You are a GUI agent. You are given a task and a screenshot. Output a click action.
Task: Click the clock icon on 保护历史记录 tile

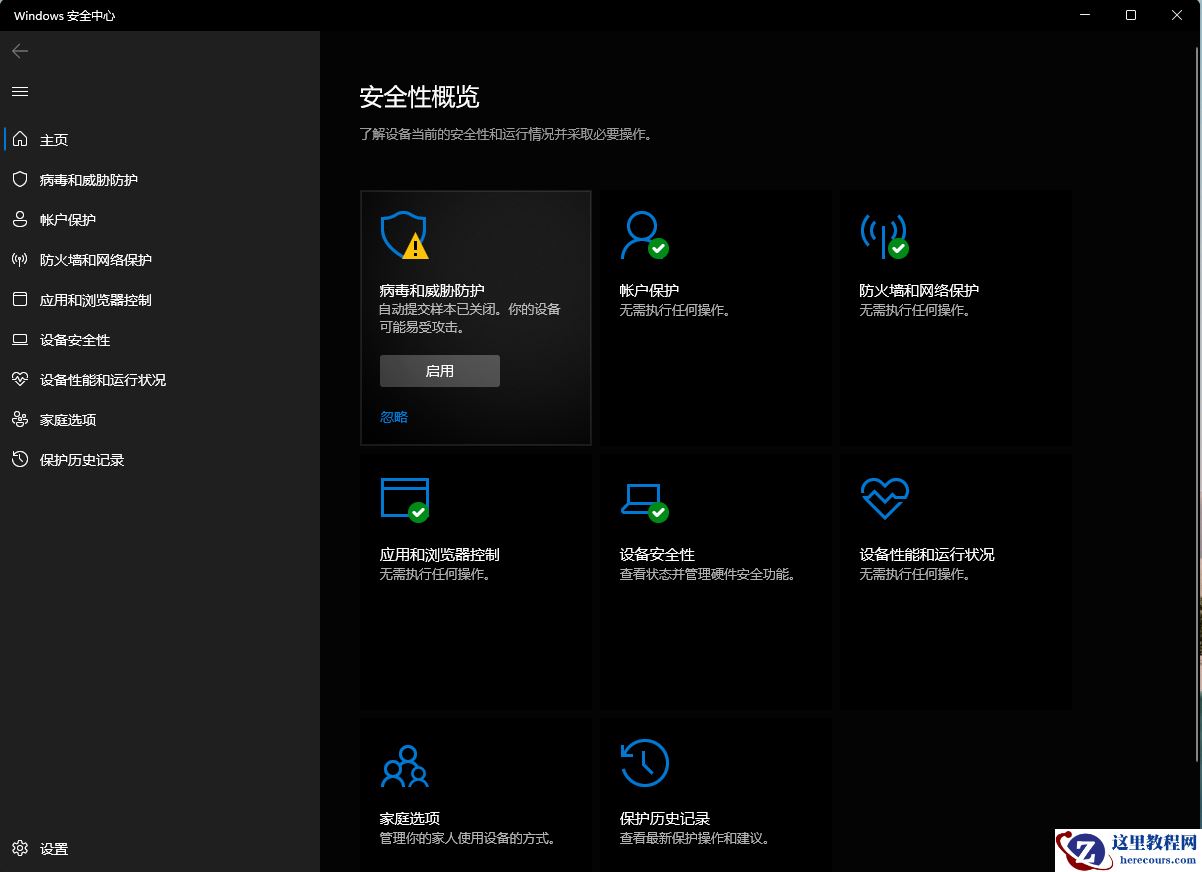pyautogui.click(x=644, y=762)
